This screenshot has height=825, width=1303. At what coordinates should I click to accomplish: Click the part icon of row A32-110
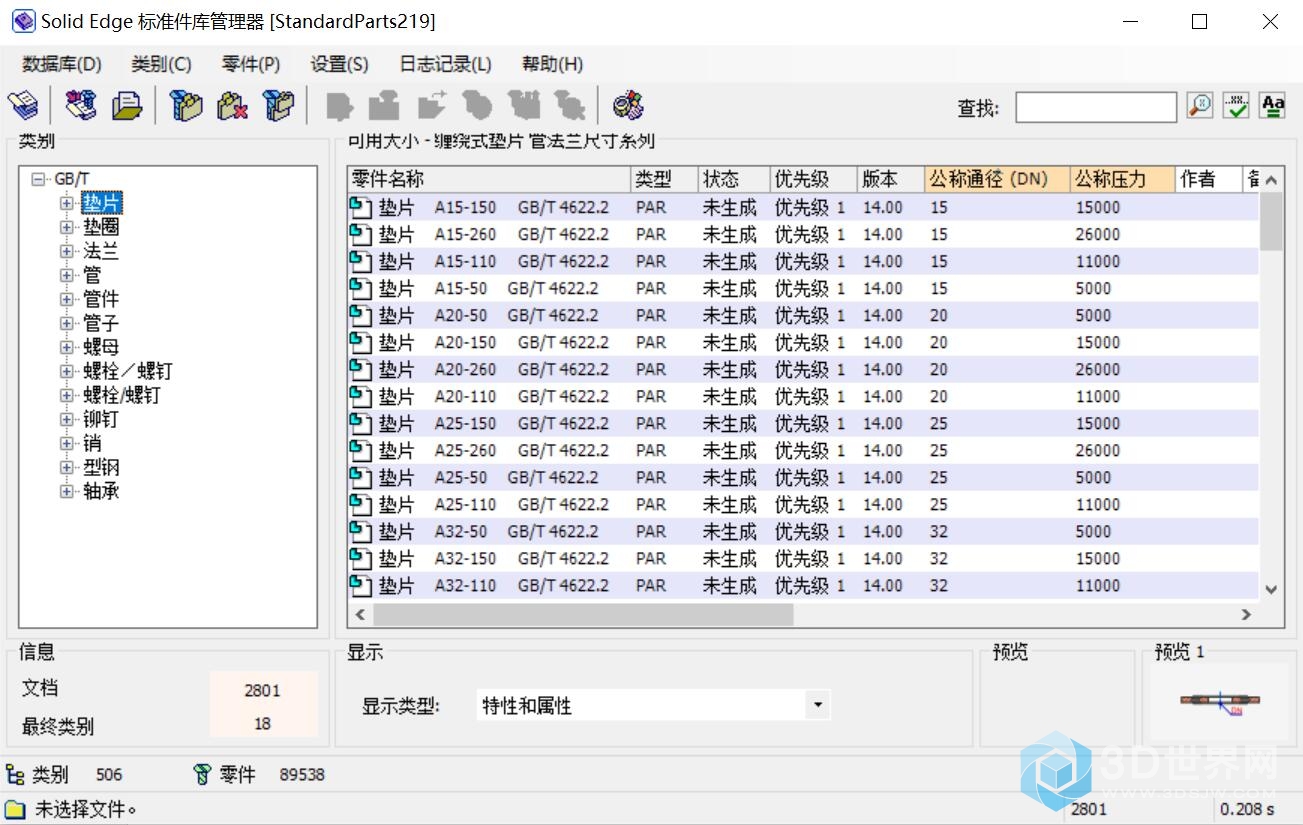[360, 585]
